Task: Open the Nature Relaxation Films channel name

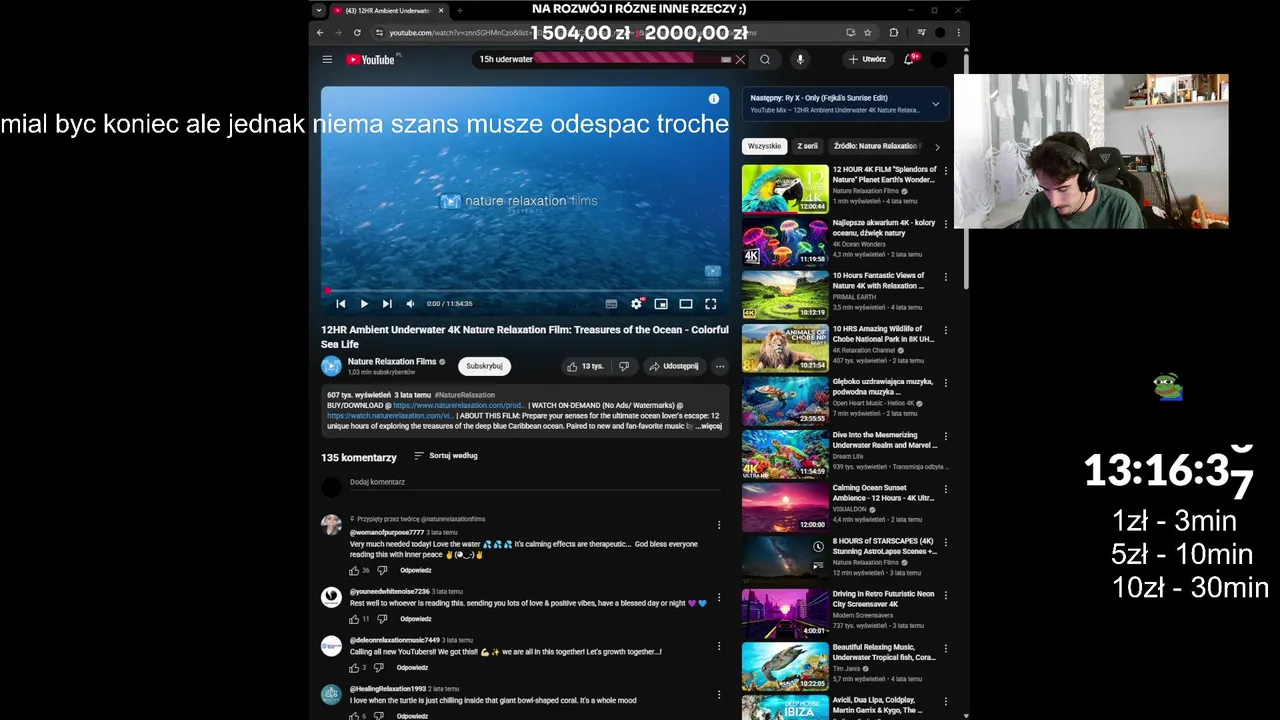Action: click(x=392, y=361)
